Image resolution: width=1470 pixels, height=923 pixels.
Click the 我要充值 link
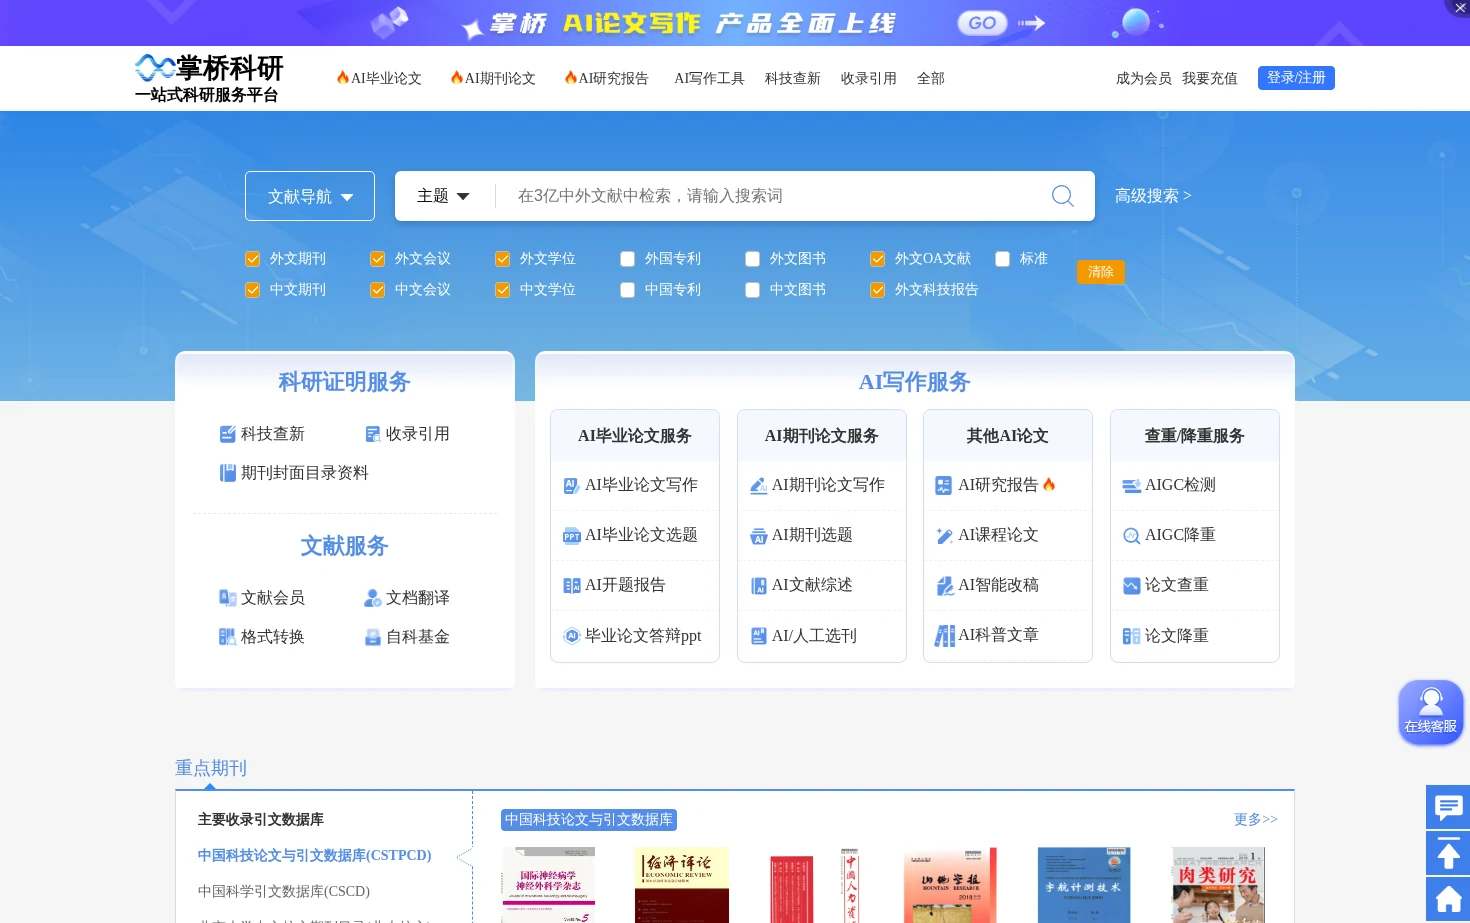click(x=1210, y=78)
